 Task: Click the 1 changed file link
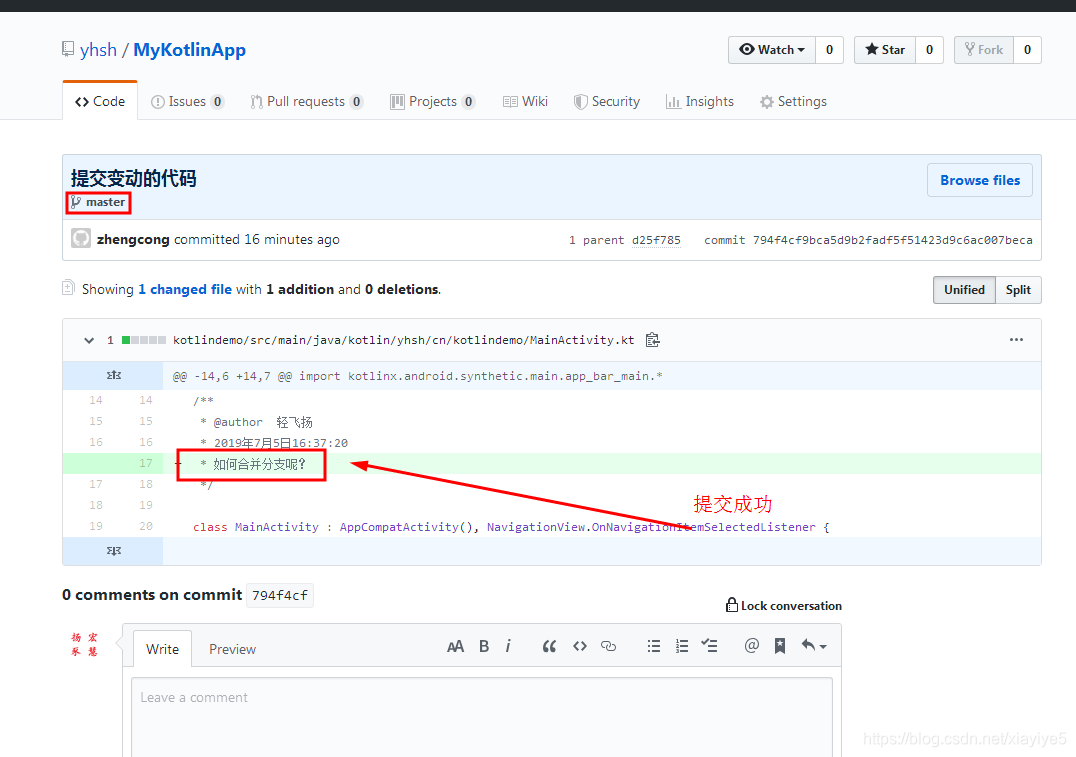coord(185,290)
